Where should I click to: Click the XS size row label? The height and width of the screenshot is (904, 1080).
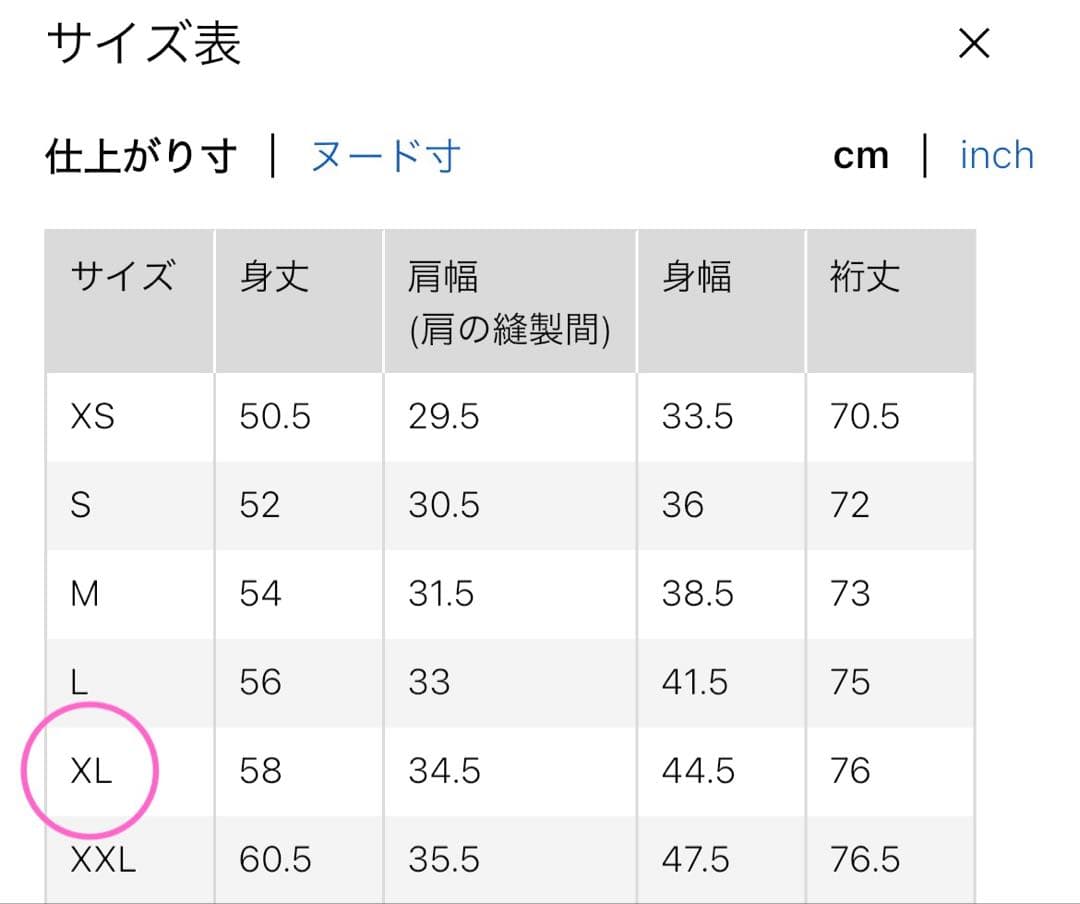click(92, 416)
